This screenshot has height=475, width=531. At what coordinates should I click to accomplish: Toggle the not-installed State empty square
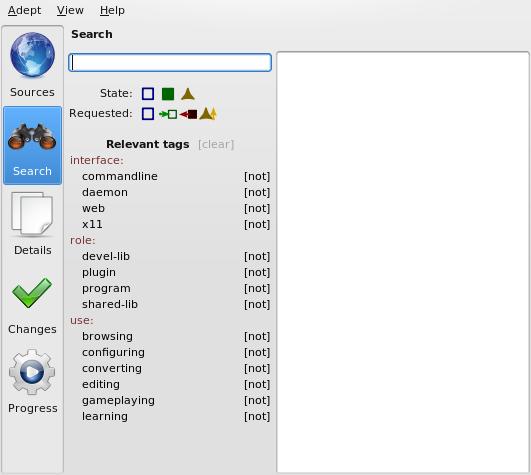[148, 94]
